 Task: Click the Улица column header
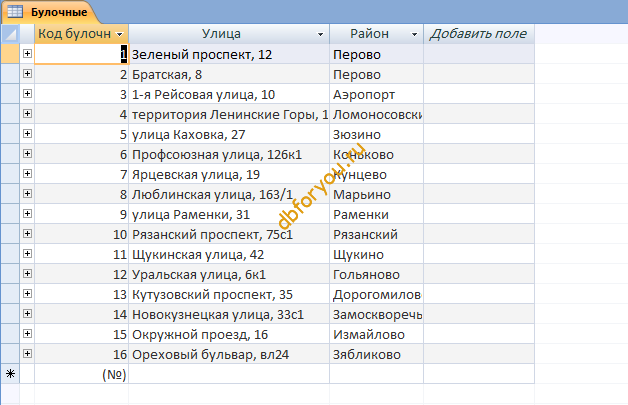click(x=229, y=34)
